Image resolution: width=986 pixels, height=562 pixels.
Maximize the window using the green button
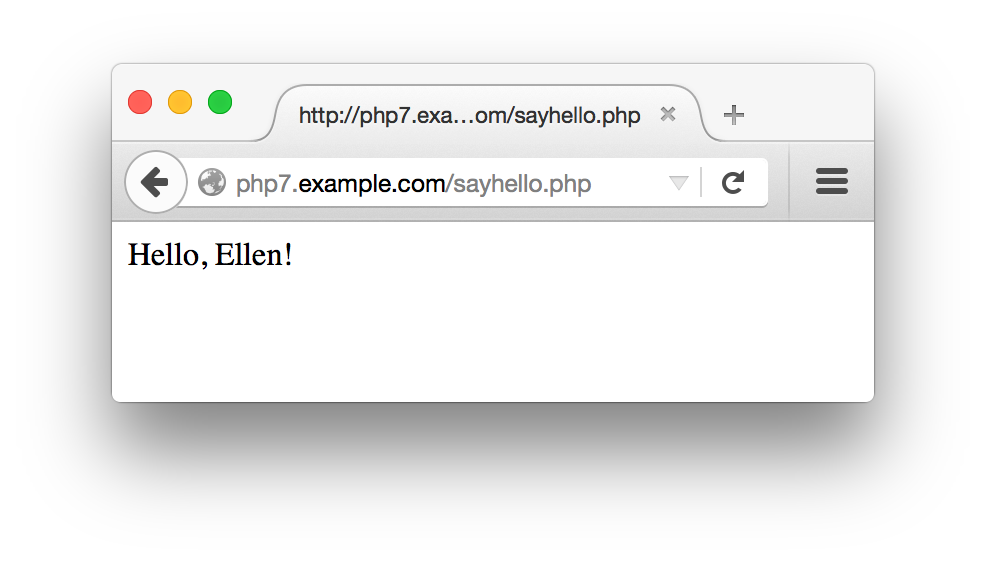pos(220,102)
